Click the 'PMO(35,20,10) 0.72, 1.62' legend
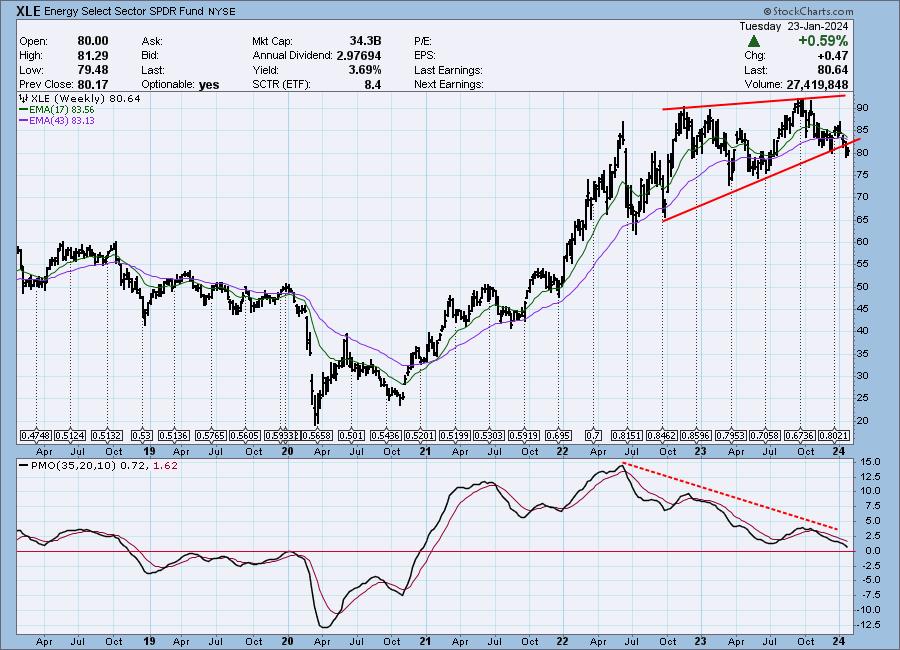Viewport: 900px width, 650px height. [98, 466]
